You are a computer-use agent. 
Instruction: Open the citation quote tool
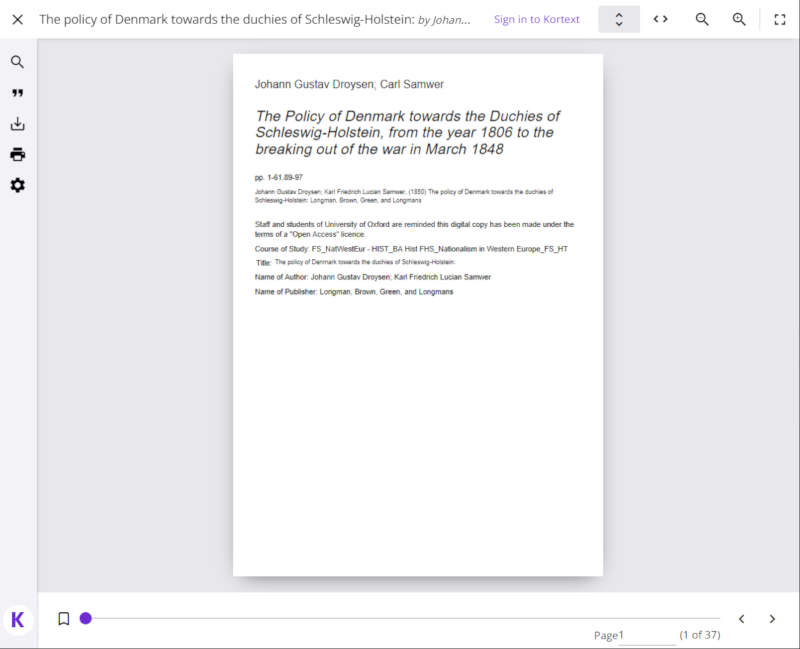tap(17, 93)
